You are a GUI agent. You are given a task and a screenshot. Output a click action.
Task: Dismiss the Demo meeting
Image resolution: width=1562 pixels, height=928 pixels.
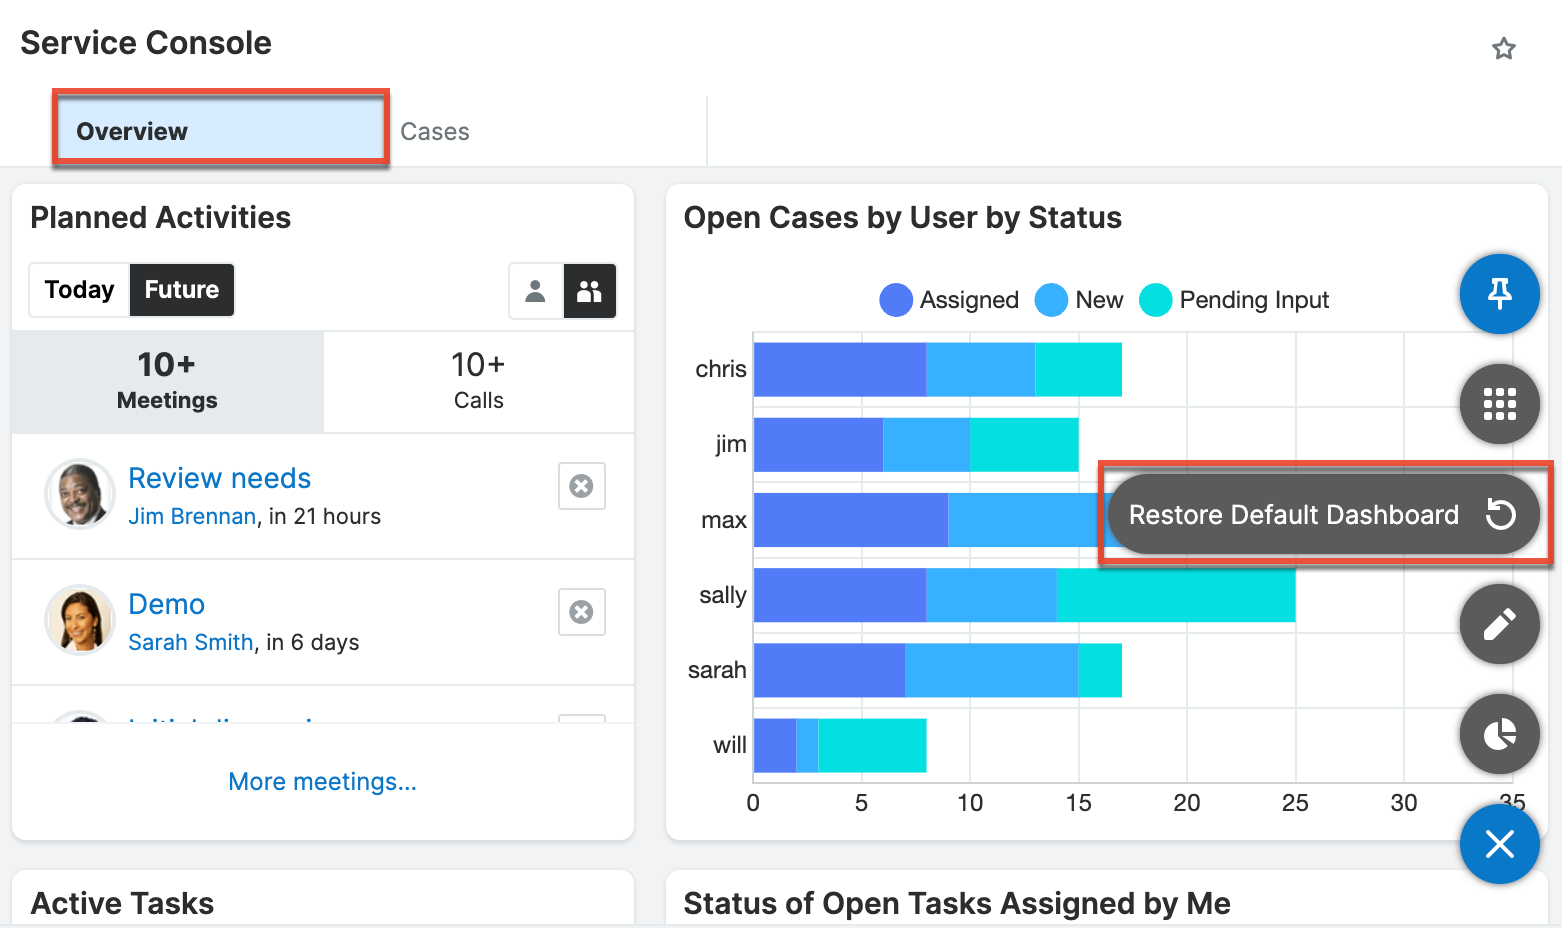click(581, 612)
